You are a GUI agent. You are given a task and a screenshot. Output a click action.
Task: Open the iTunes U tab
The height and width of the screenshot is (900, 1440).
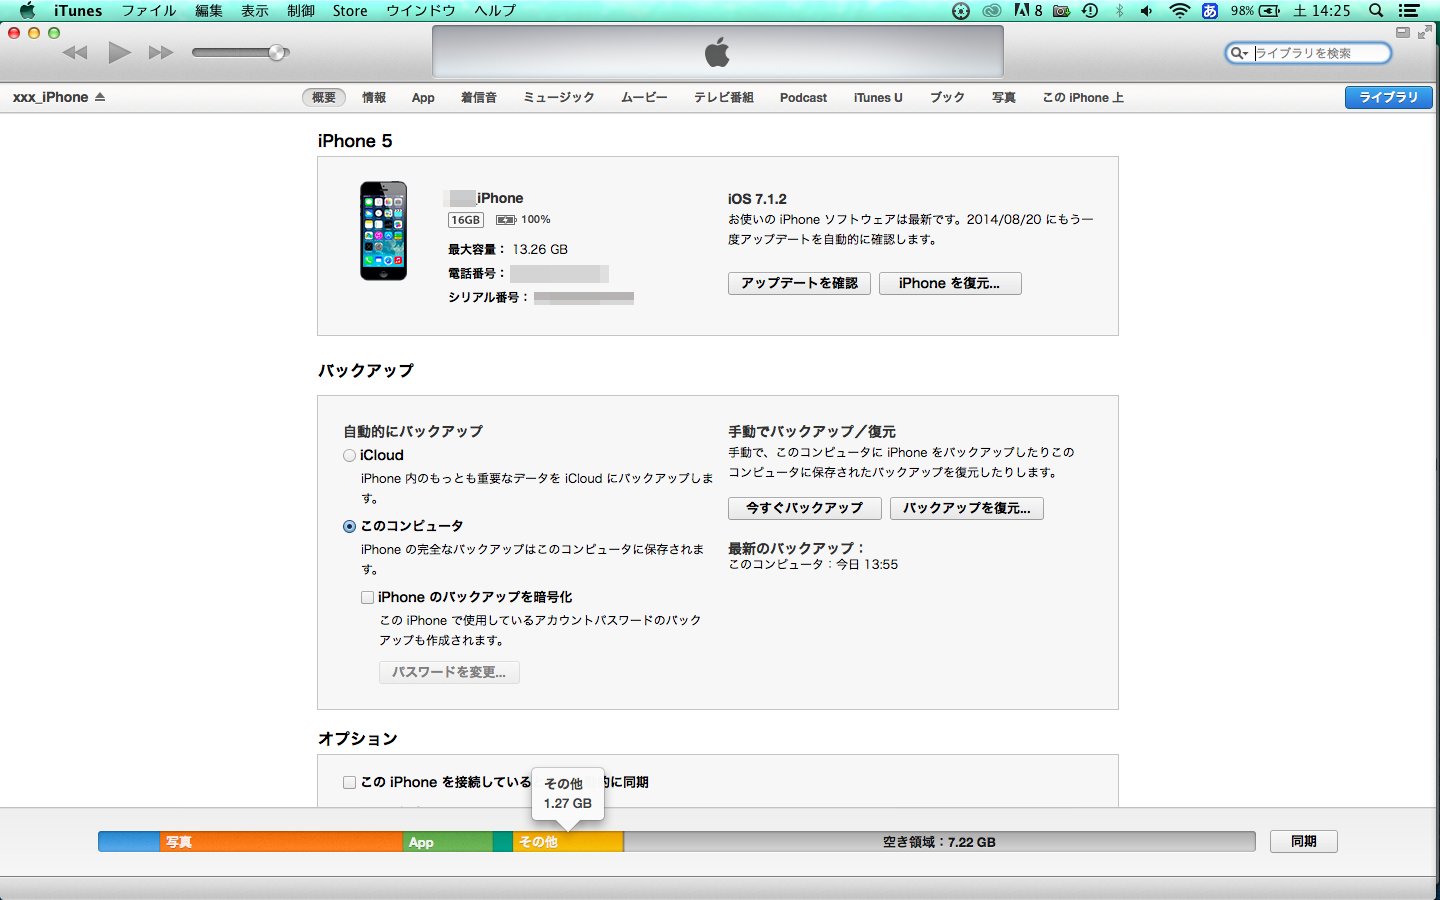[x=878, y=98]
